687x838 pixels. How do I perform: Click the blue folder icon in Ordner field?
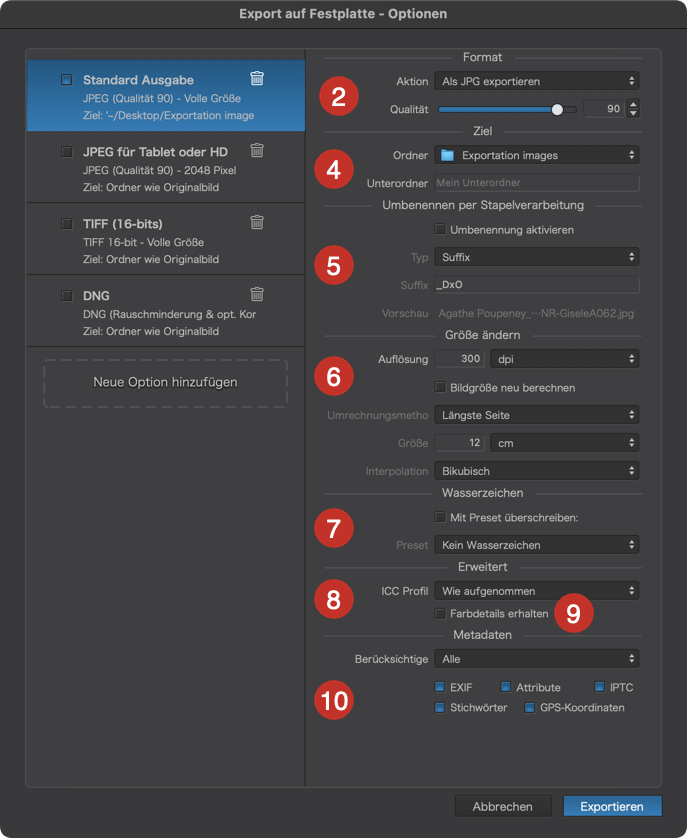pyautogui.click(x=447, y=156)
